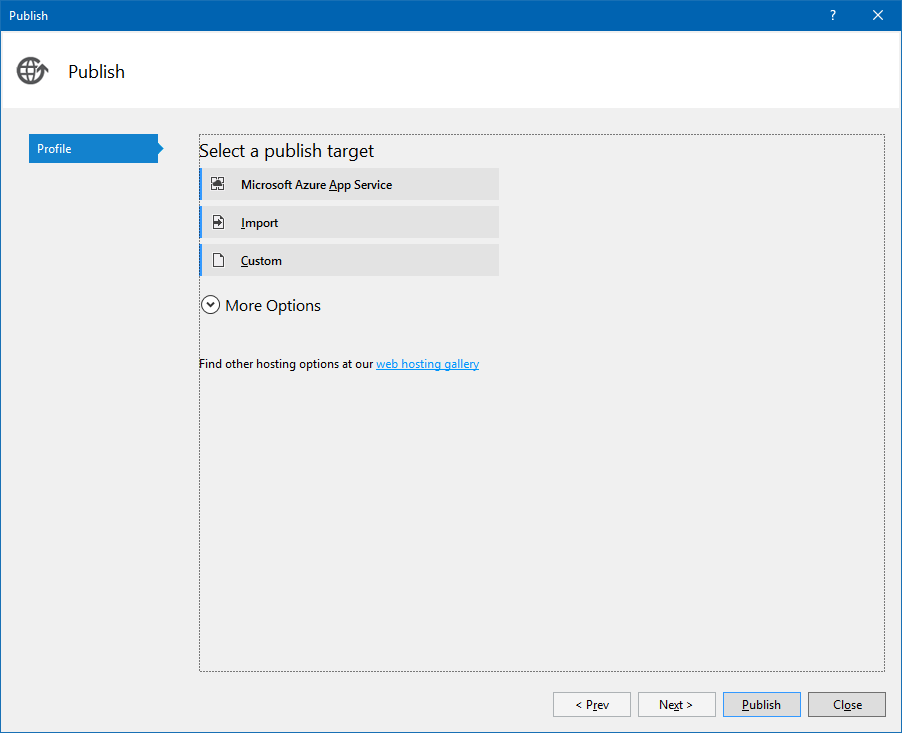Click the Custom target blank page icon

[217, 260]
